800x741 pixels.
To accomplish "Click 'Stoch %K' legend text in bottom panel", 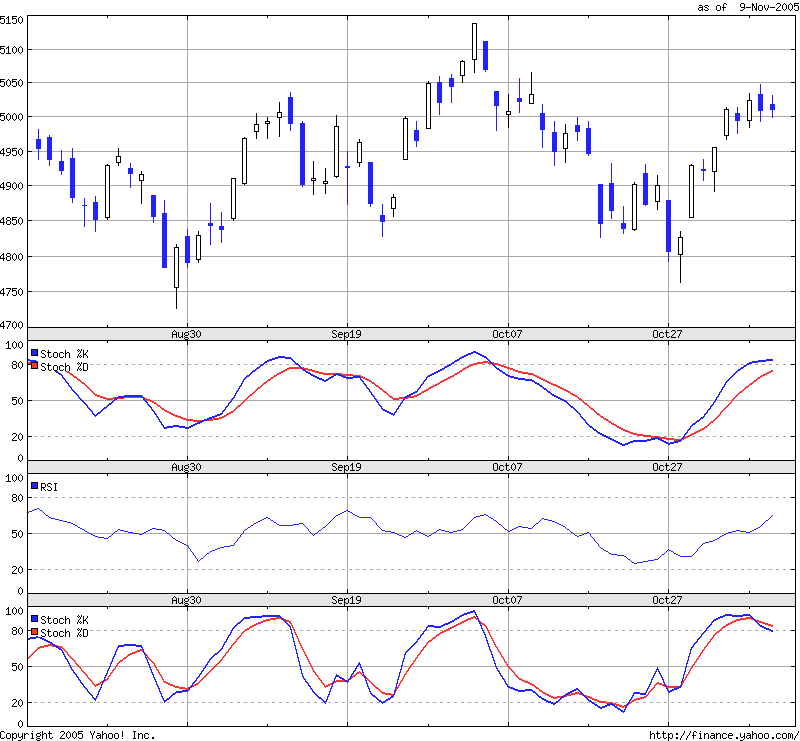I will (x=64, y=620).
